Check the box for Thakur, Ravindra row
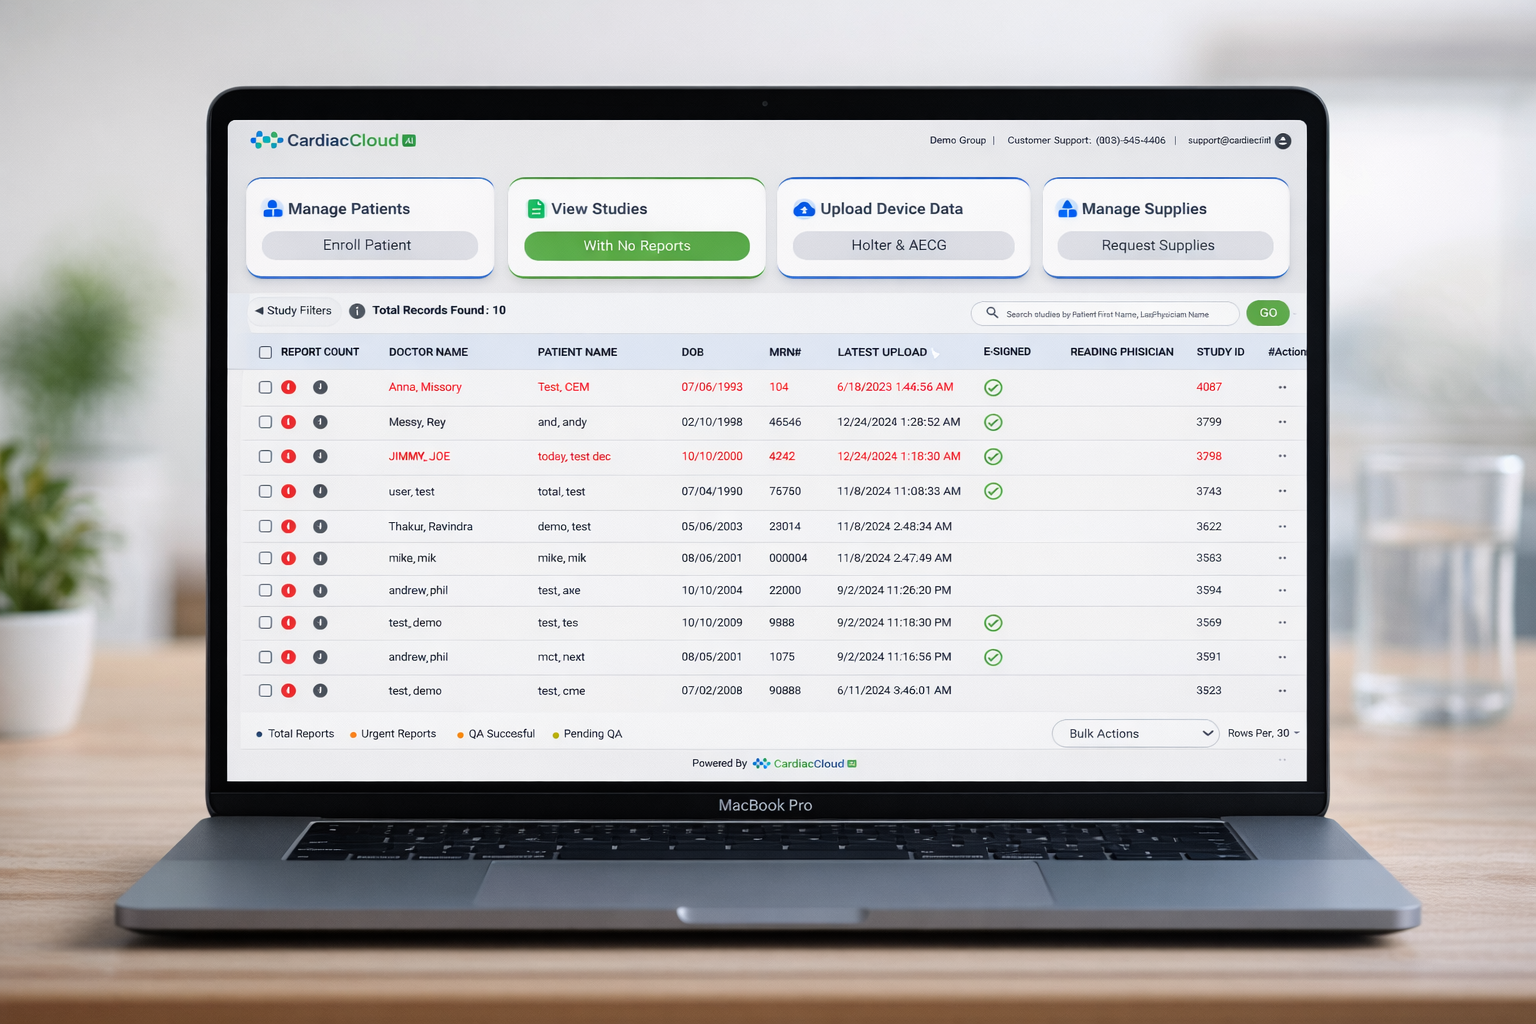The width and height of the screenshot is (1536, 1024). (266, 526)
